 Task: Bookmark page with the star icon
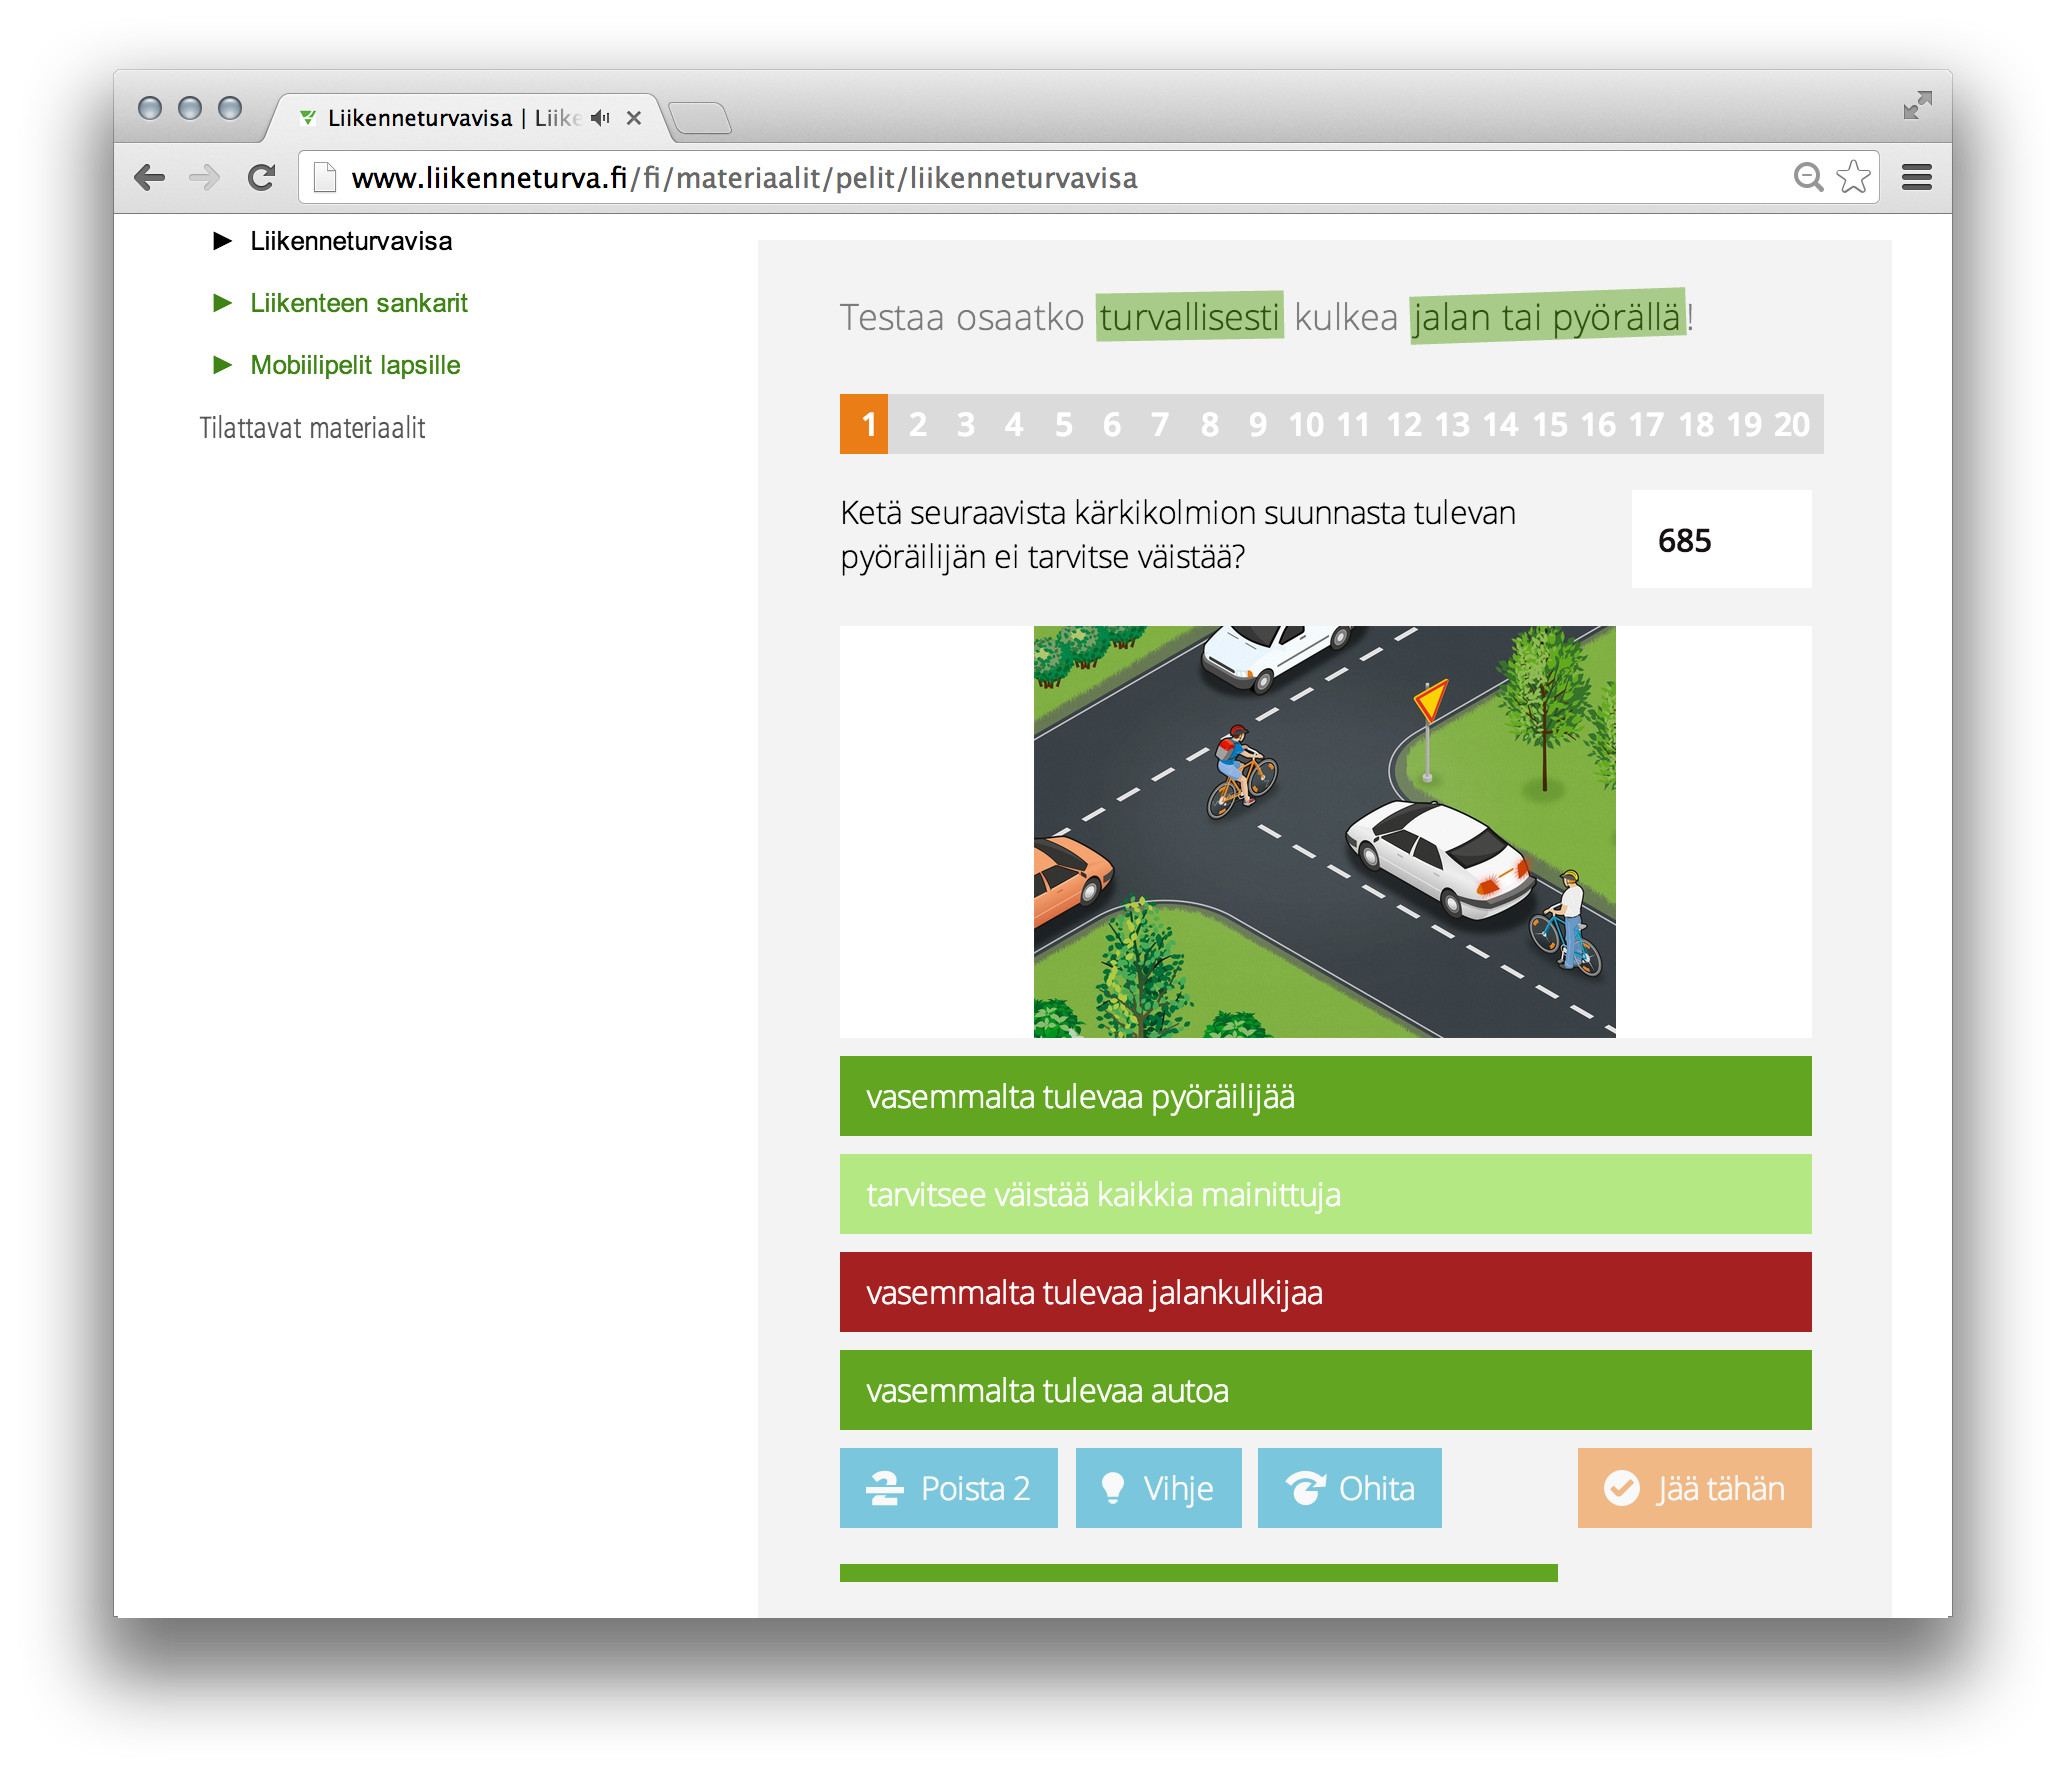1853,178
